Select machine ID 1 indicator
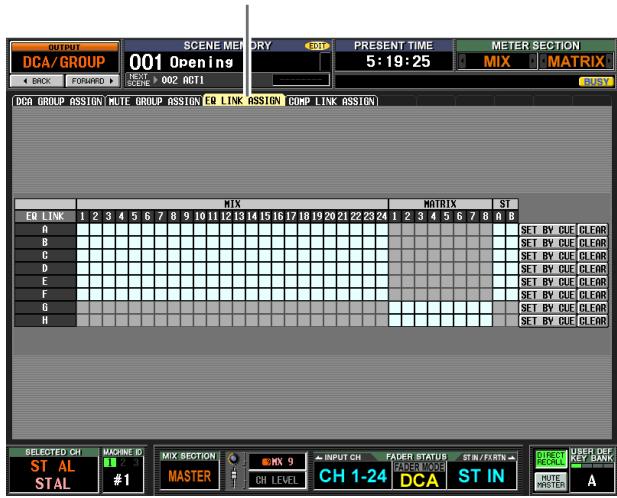The width and height of the screenshot is (617, 498). tap(110, 463)
